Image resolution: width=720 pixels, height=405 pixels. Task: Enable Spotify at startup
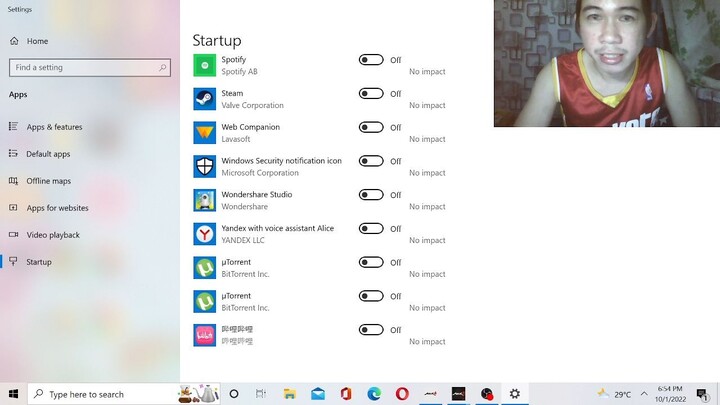371,60
